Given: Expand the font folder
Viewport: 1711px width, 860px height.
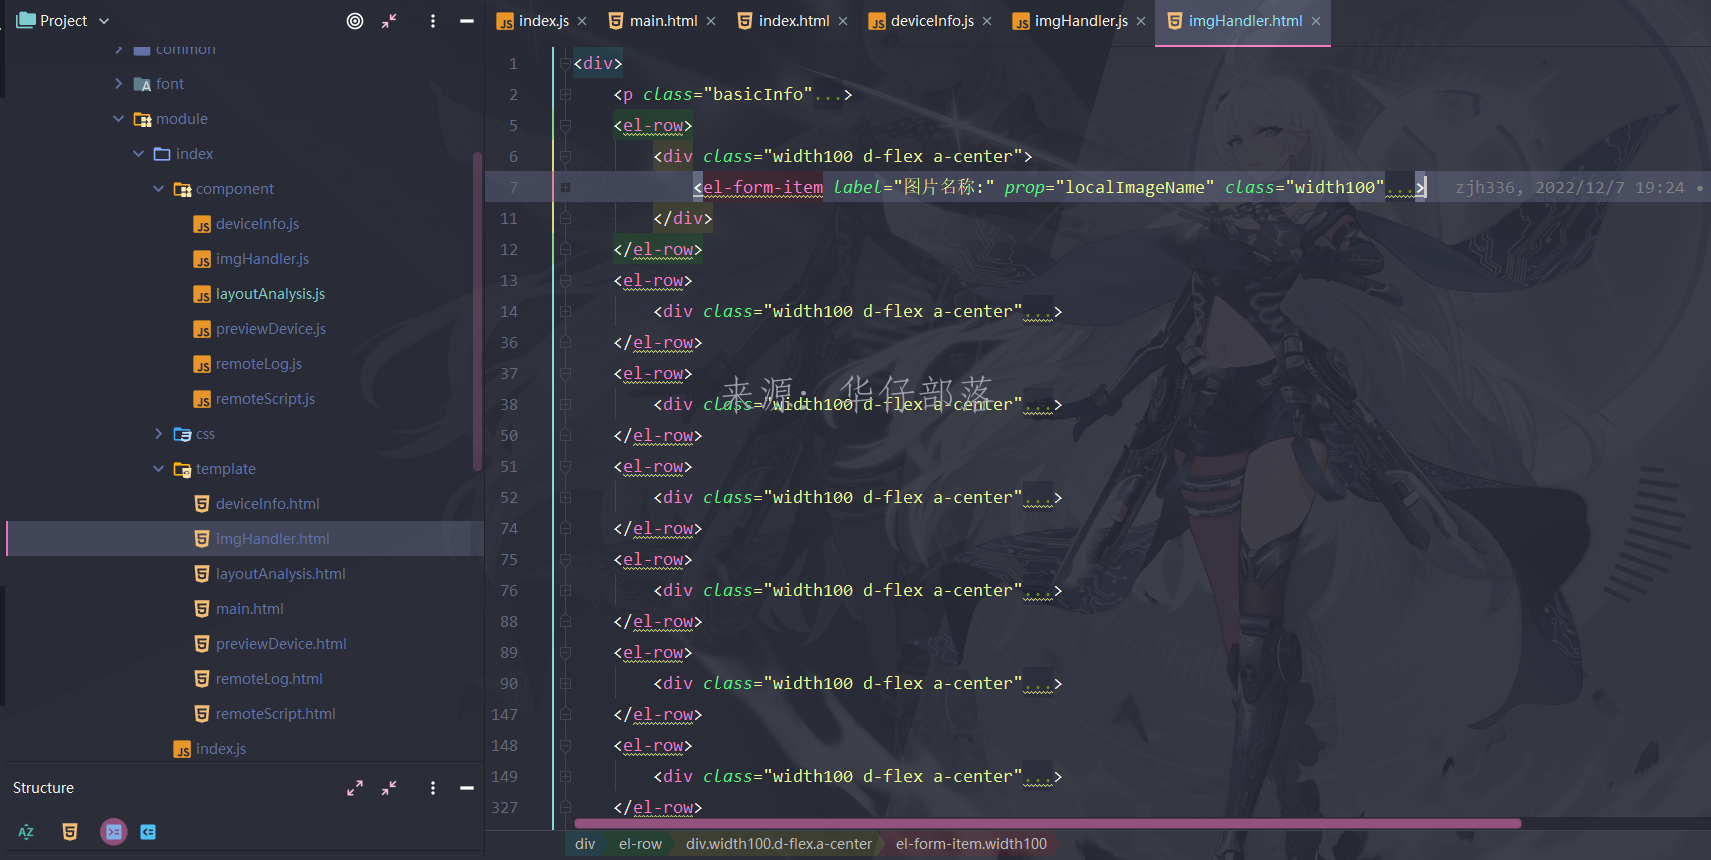Looking at the screenshot, I should (x=119, y=84).
